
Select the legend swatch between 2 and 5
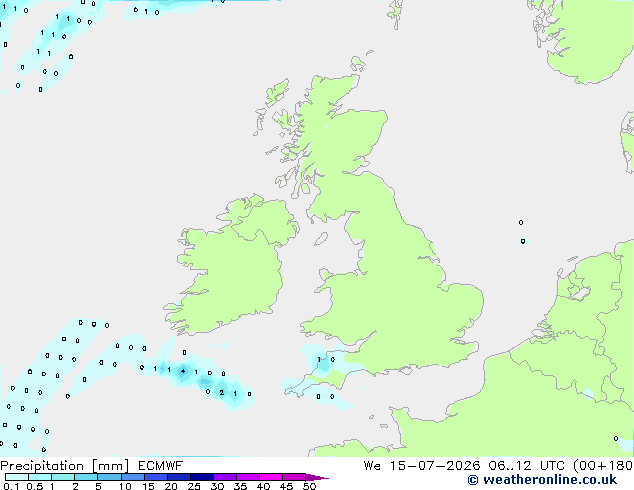[86, 477]
